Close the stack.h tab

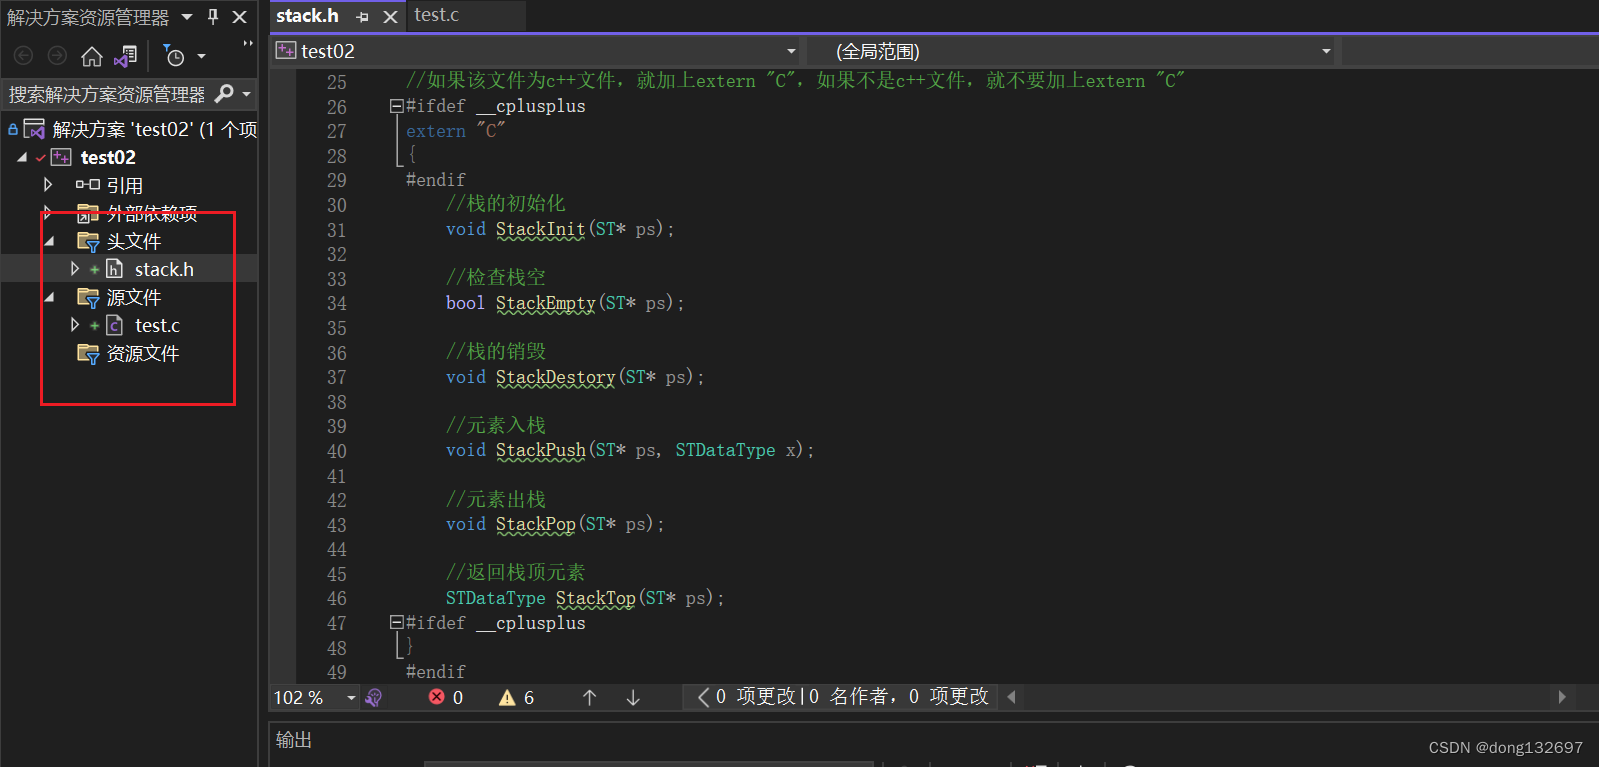[x=390, y=17]
